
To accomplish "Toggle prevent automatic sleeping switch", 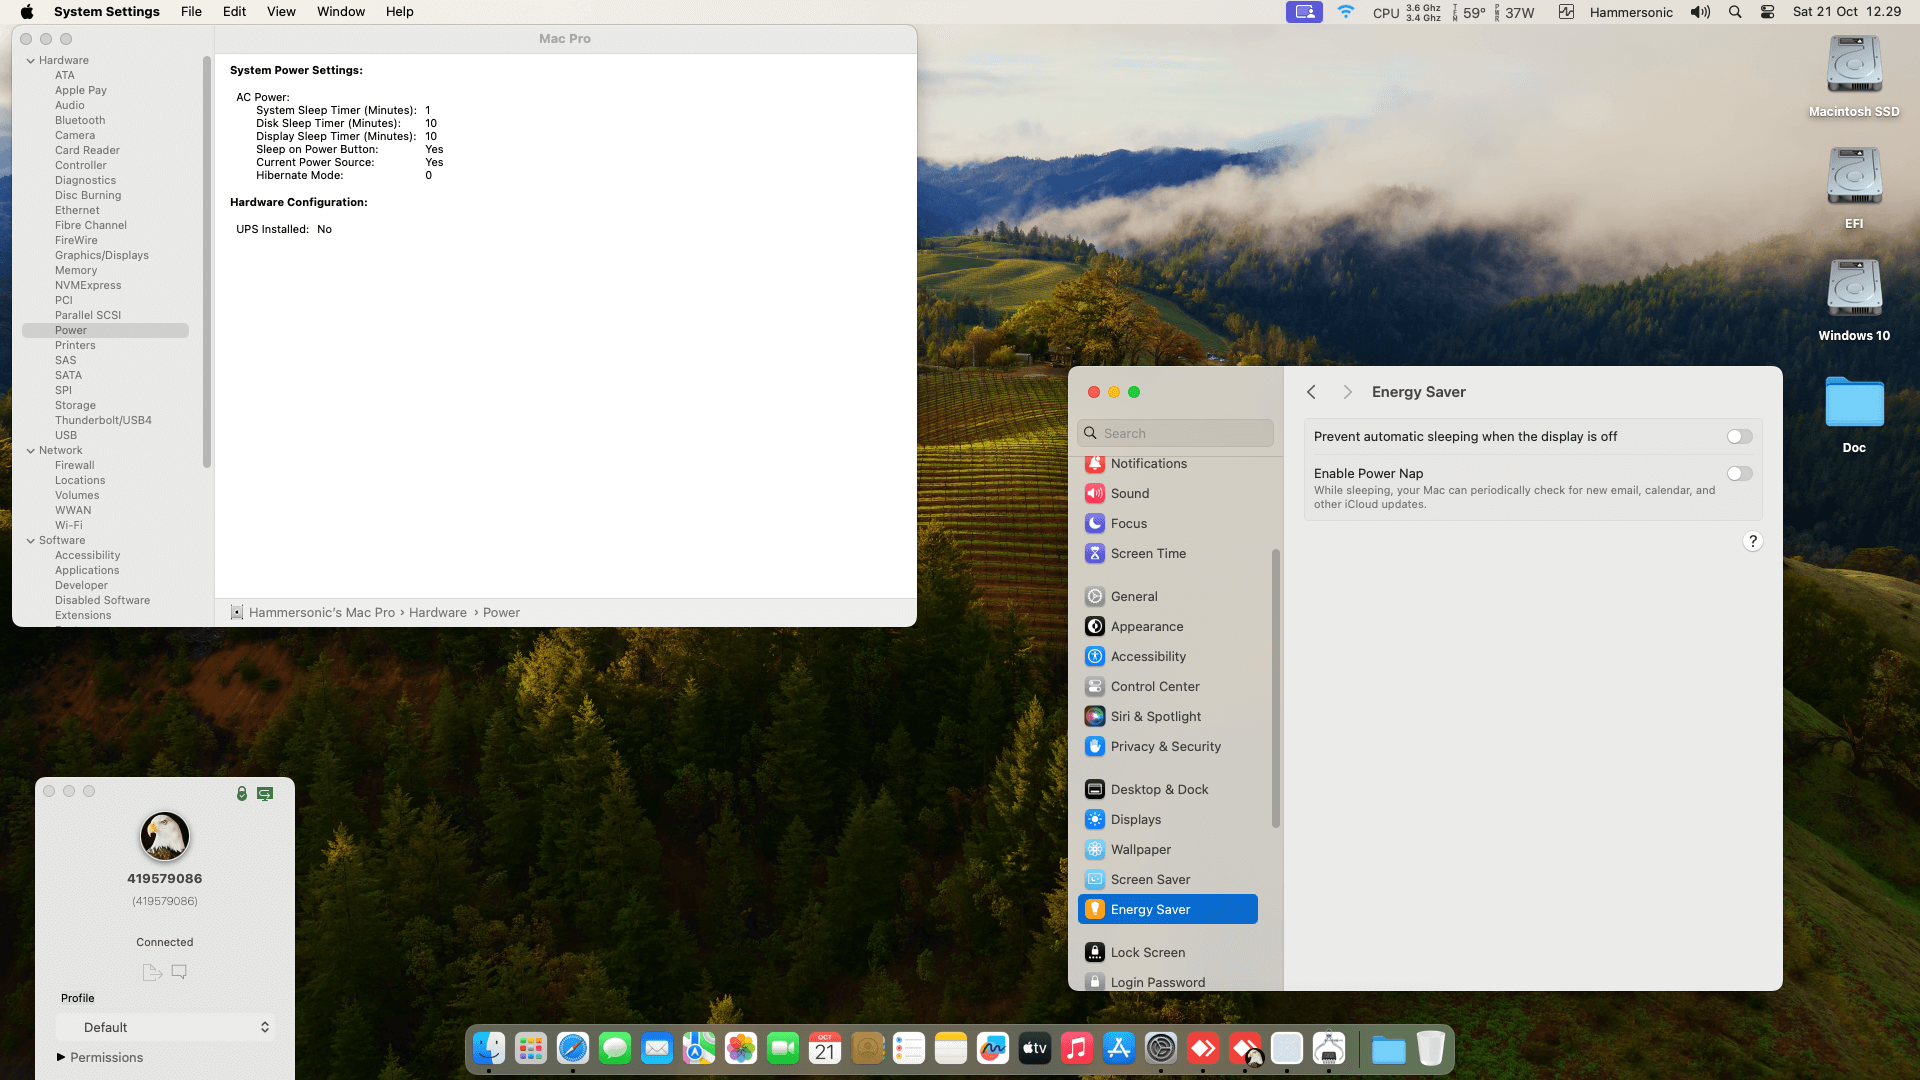I will point(1739,437).
